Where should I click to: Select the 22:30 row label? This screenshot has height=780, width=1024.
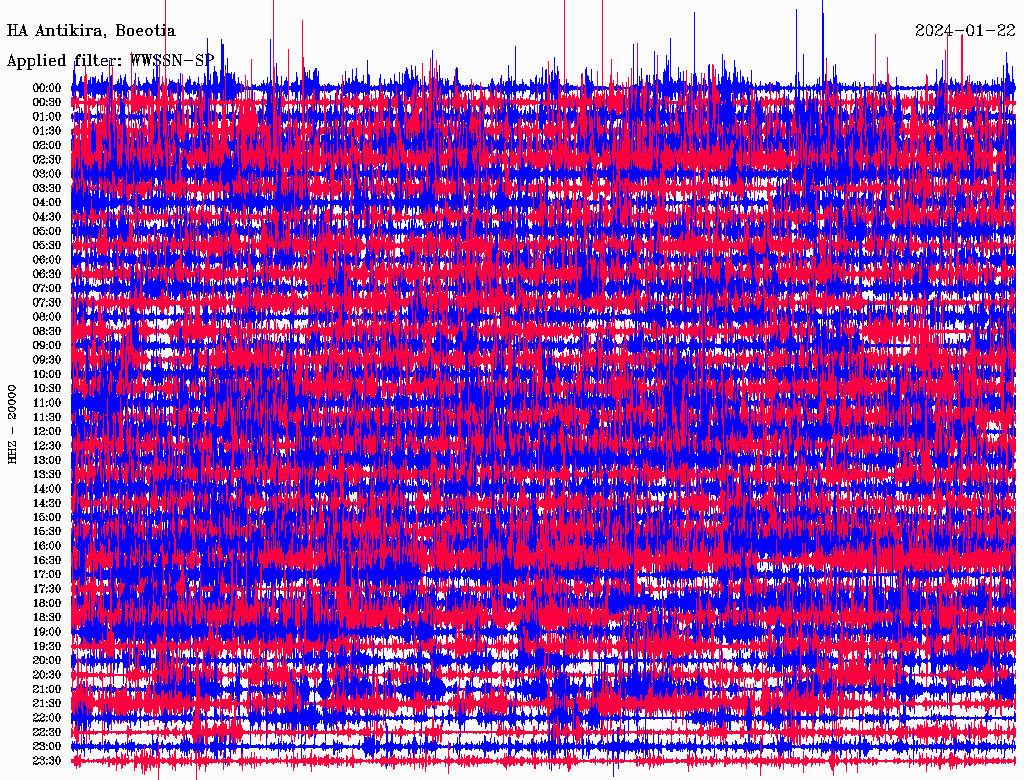[46, 732]
